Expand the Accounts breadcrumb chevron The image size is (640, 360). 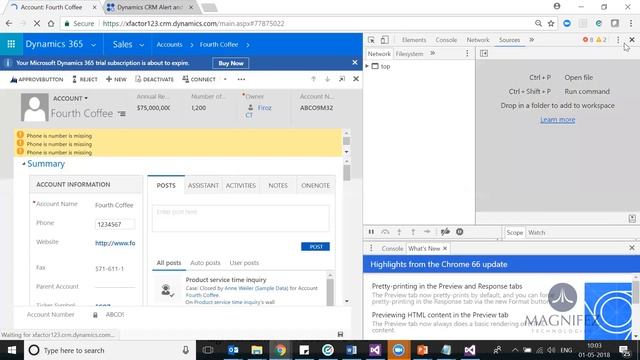tap(191, 44)
